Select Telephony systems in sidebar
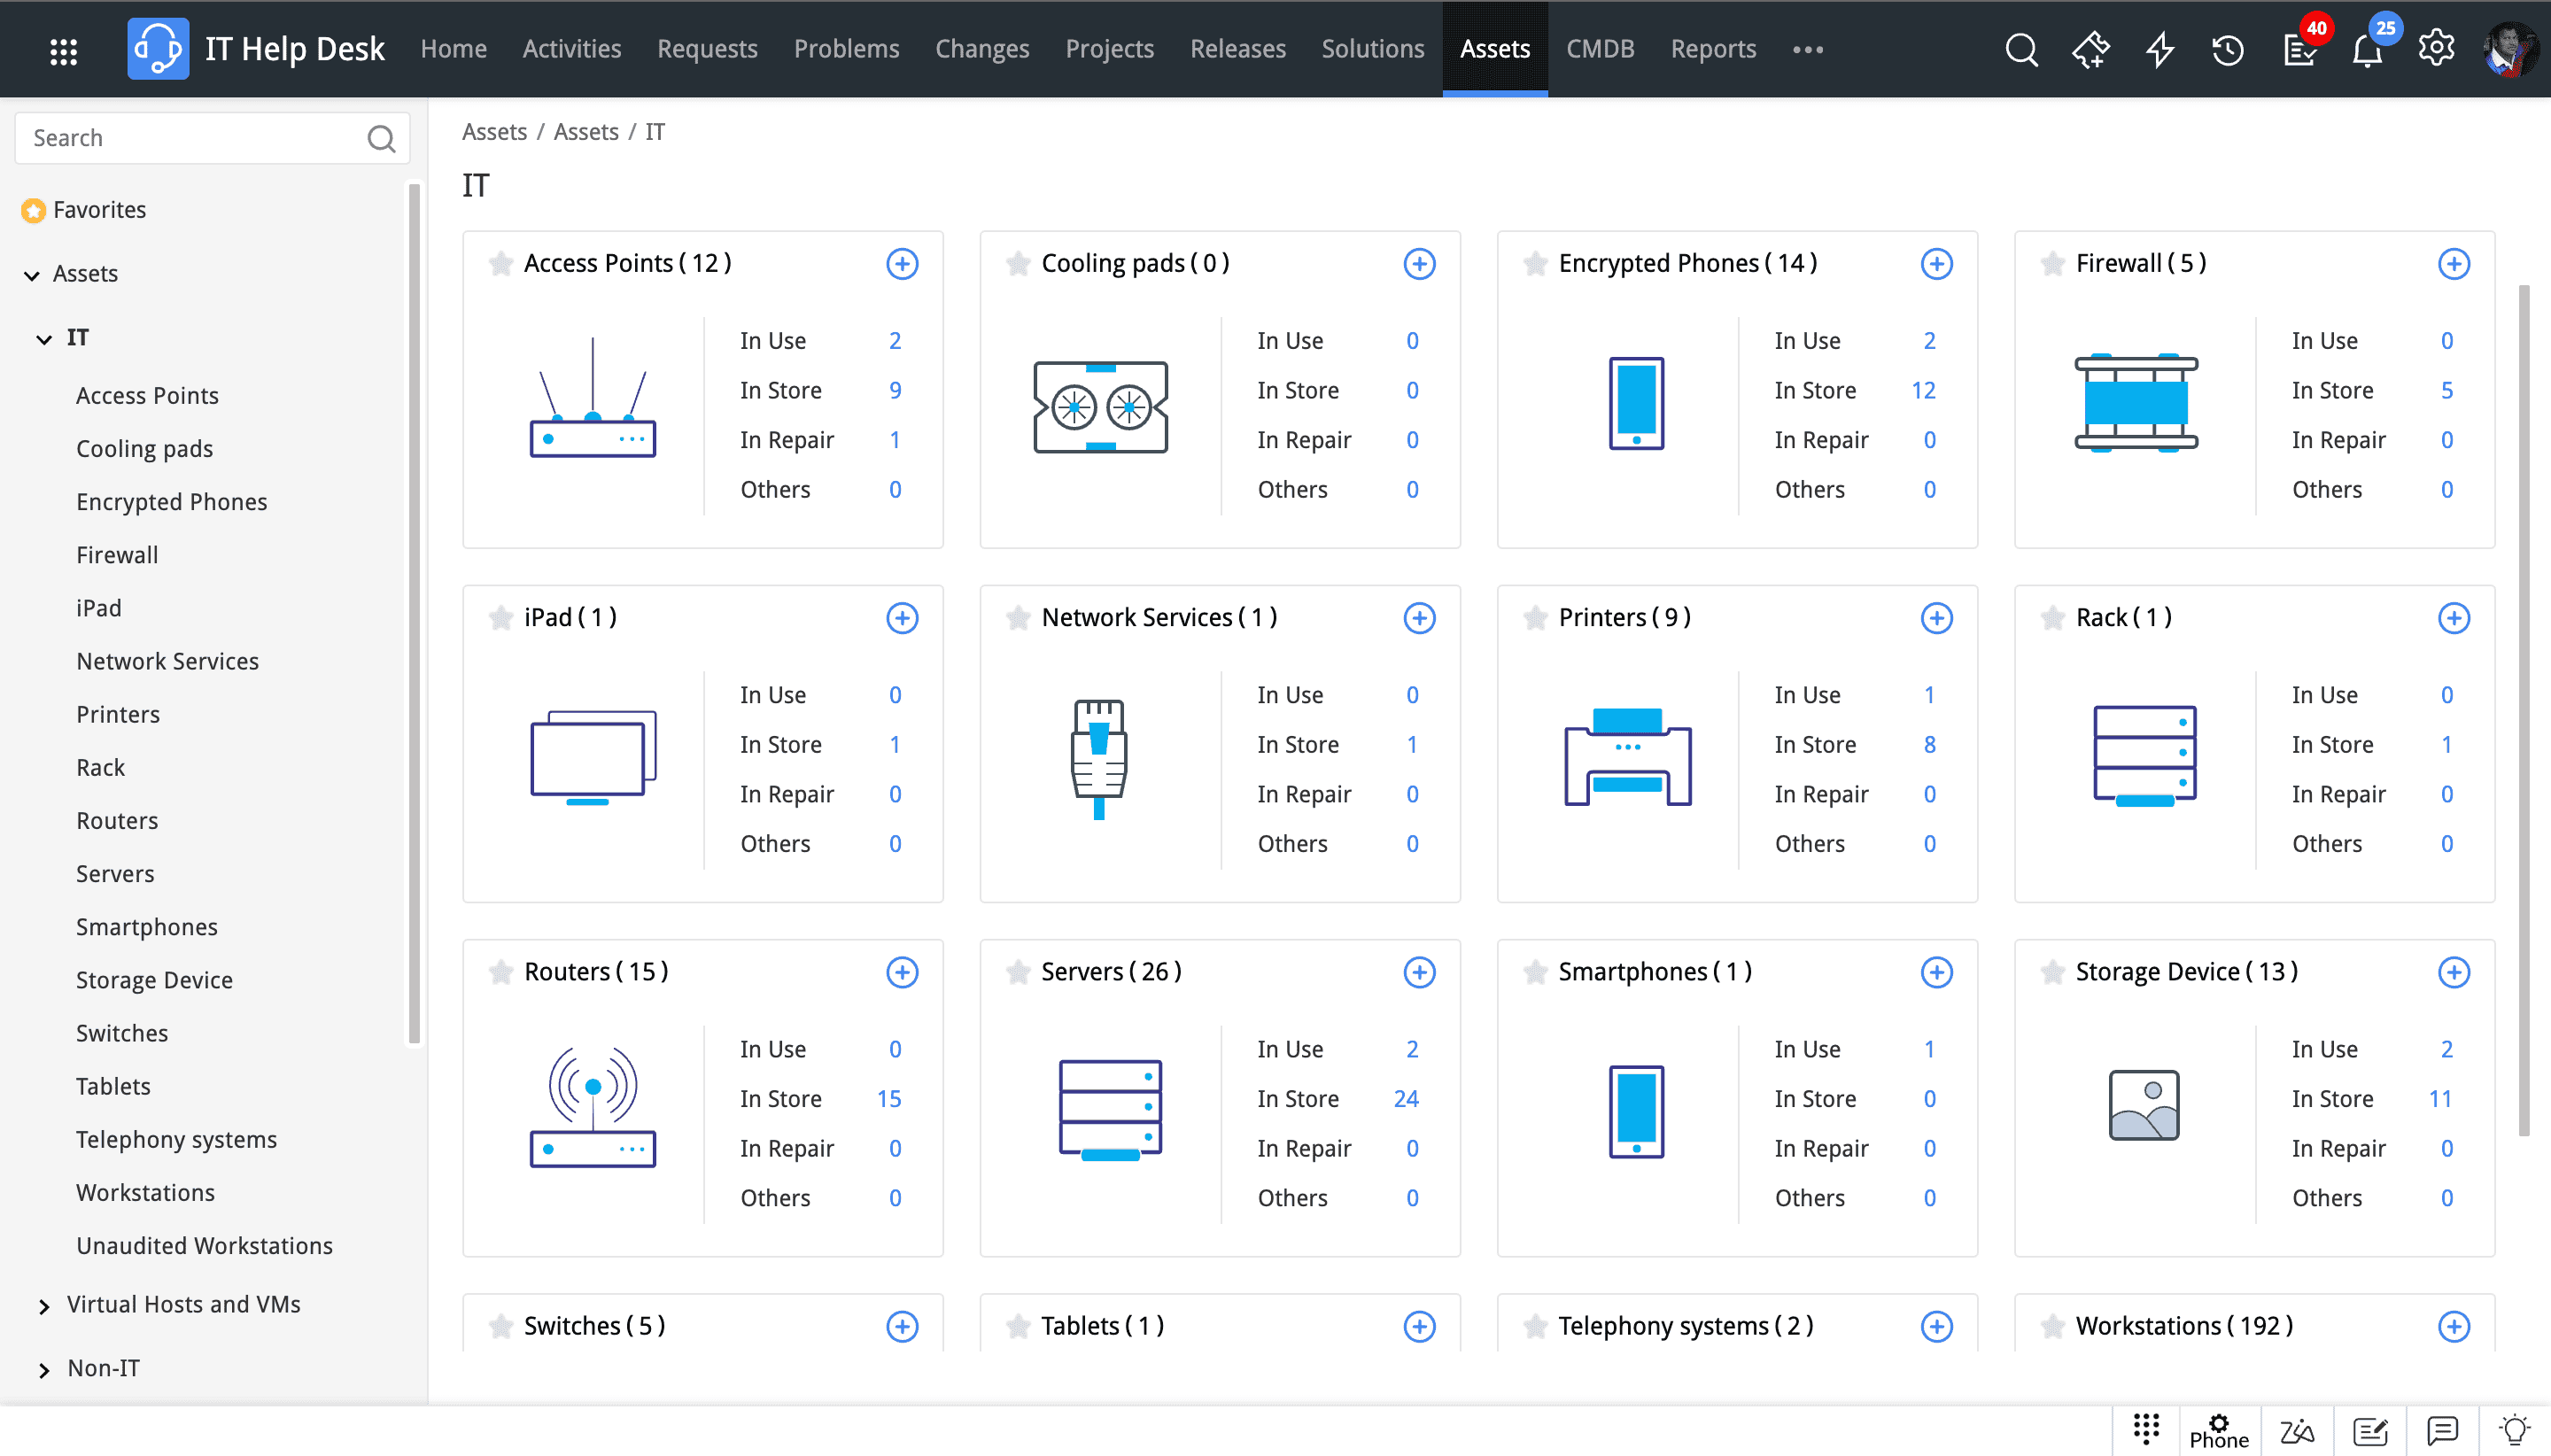This screenshot has height=1456, width=2551. click(x=176, y=1140)
